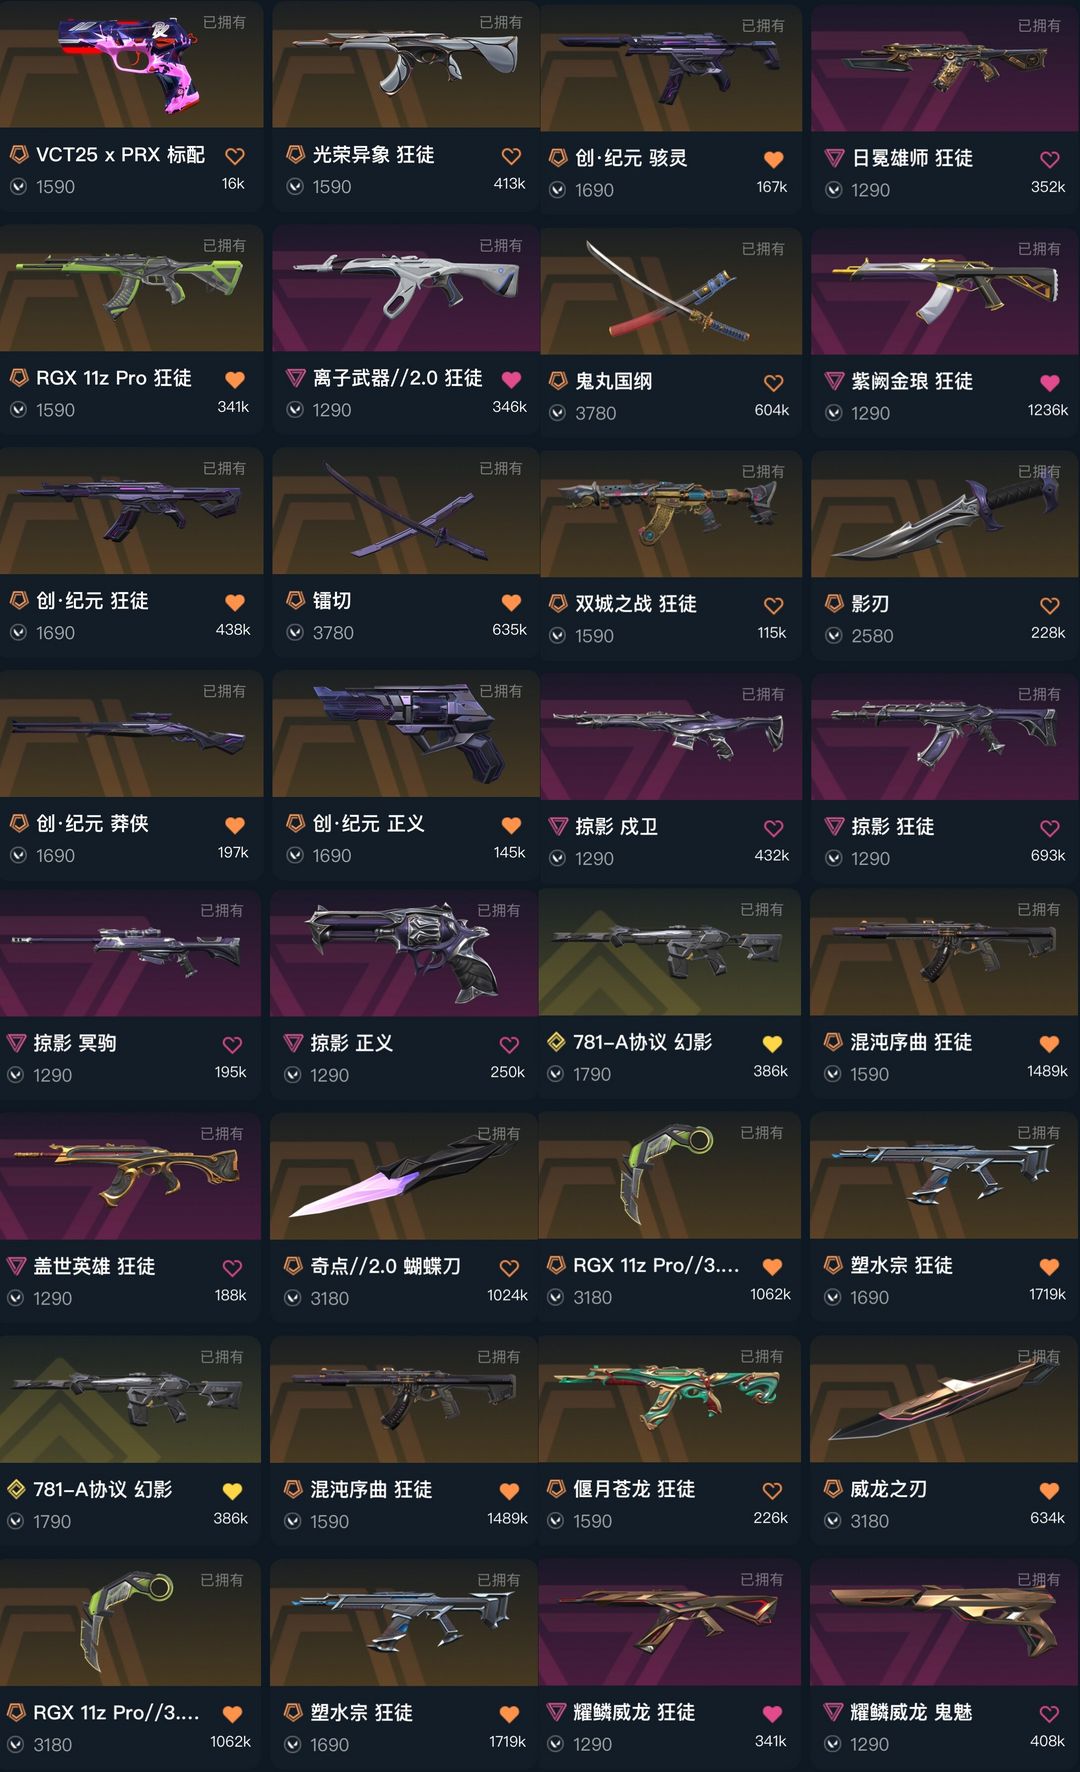Click the tier icon beside 双城之战 狂徒
Image resolution: width=1080 pixels, height=1772 pixels.
(x=558, y=603)
